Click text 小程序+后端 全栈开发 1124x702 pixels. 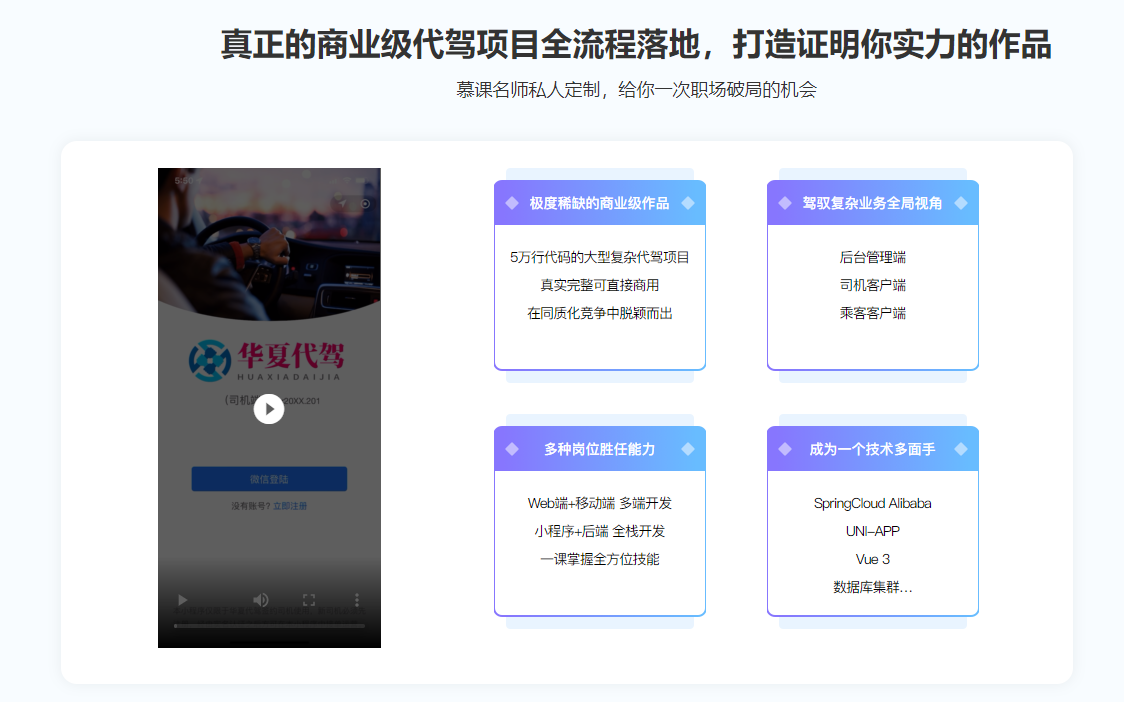pos(600,531)
